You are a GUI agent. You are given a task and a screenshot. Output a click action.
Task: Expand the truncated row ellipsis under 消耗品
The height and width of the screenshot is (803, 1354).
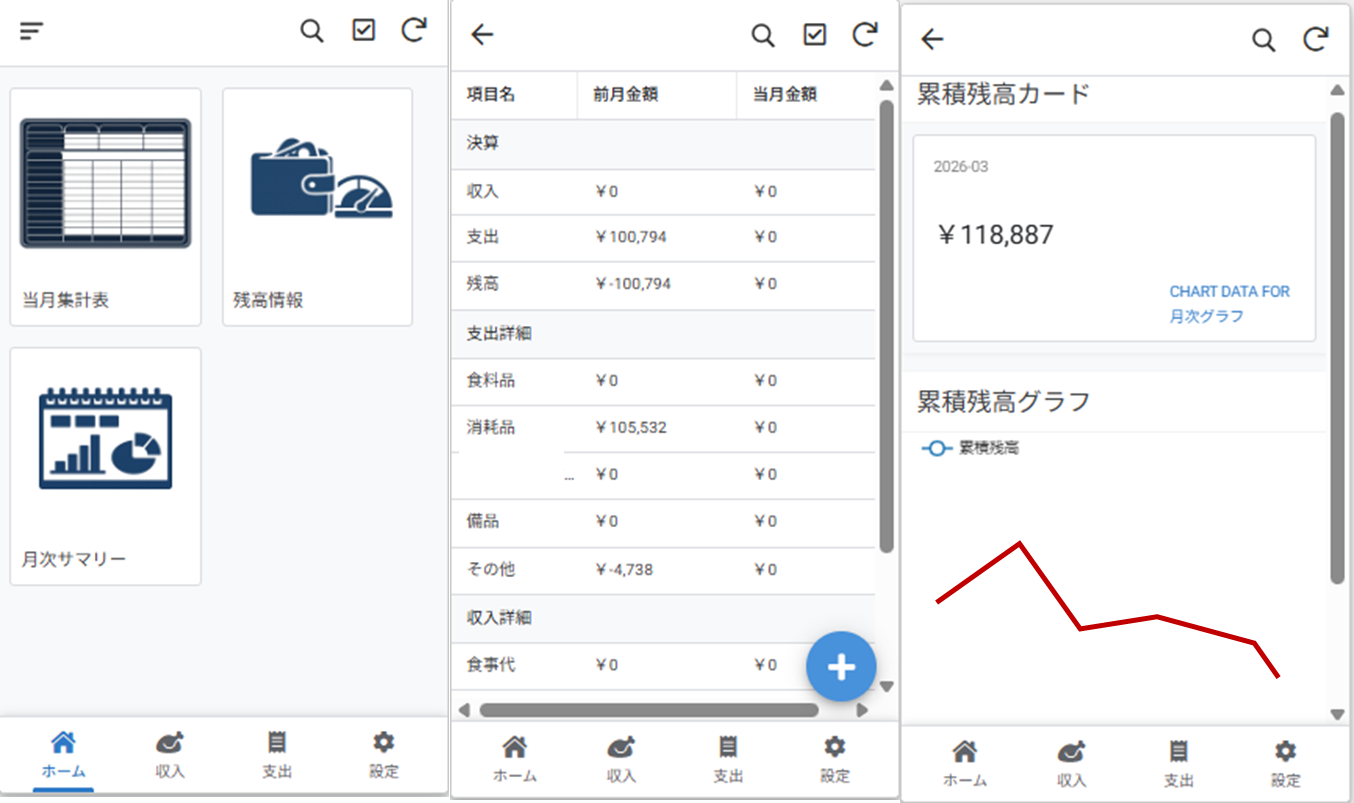tap(569, 477)
